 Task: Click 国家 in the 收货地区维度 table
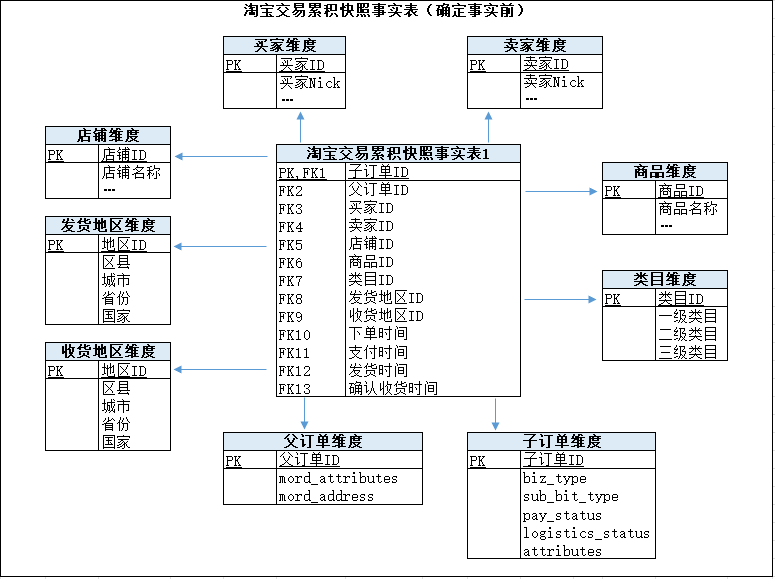point(116,442)
